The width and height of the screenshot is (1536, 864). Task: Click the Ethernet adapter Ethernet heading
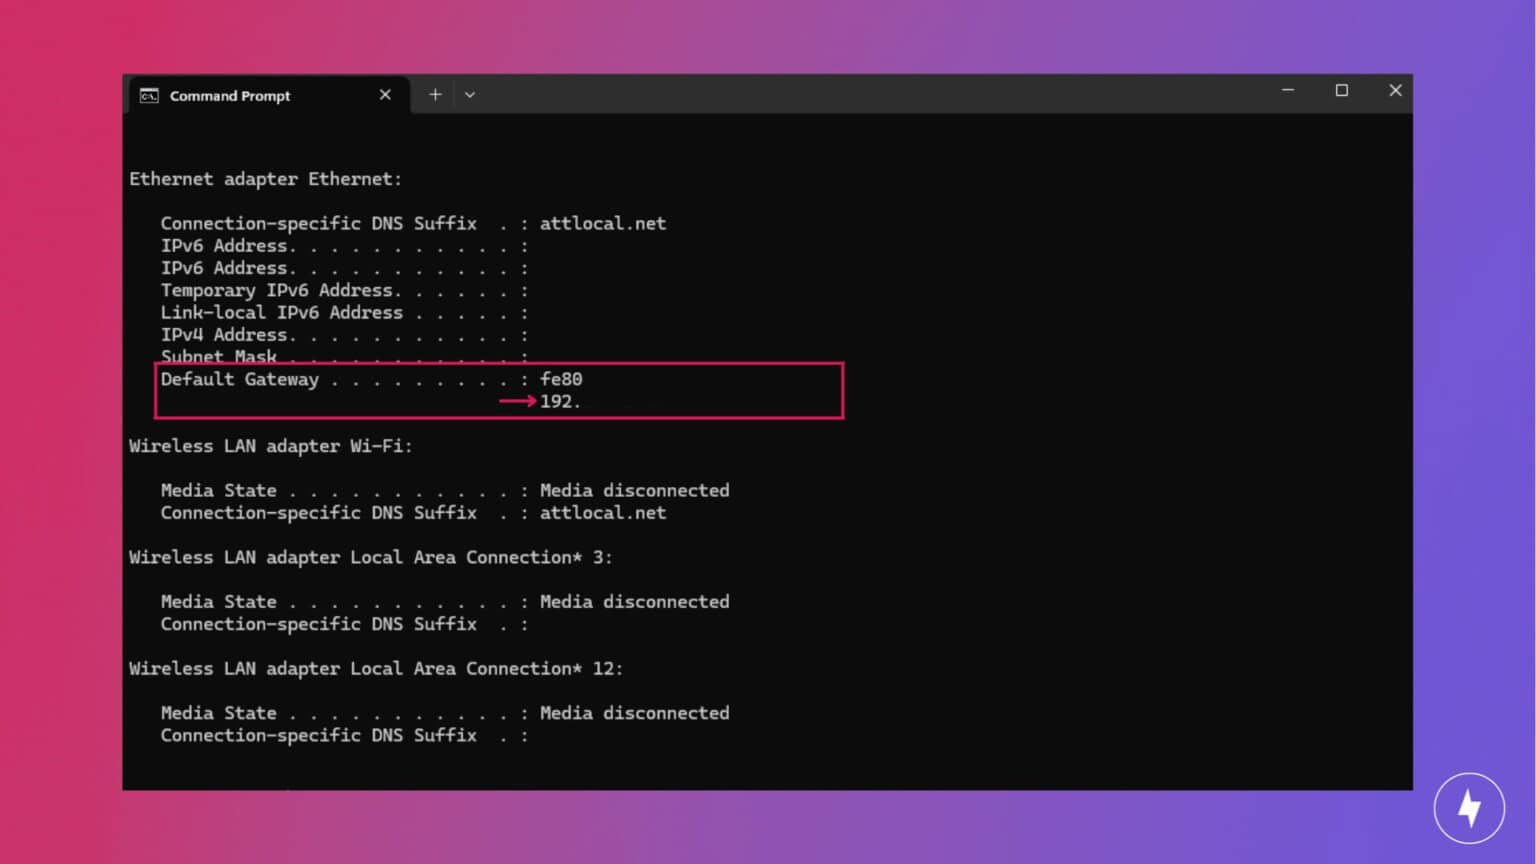pos(265,178)
